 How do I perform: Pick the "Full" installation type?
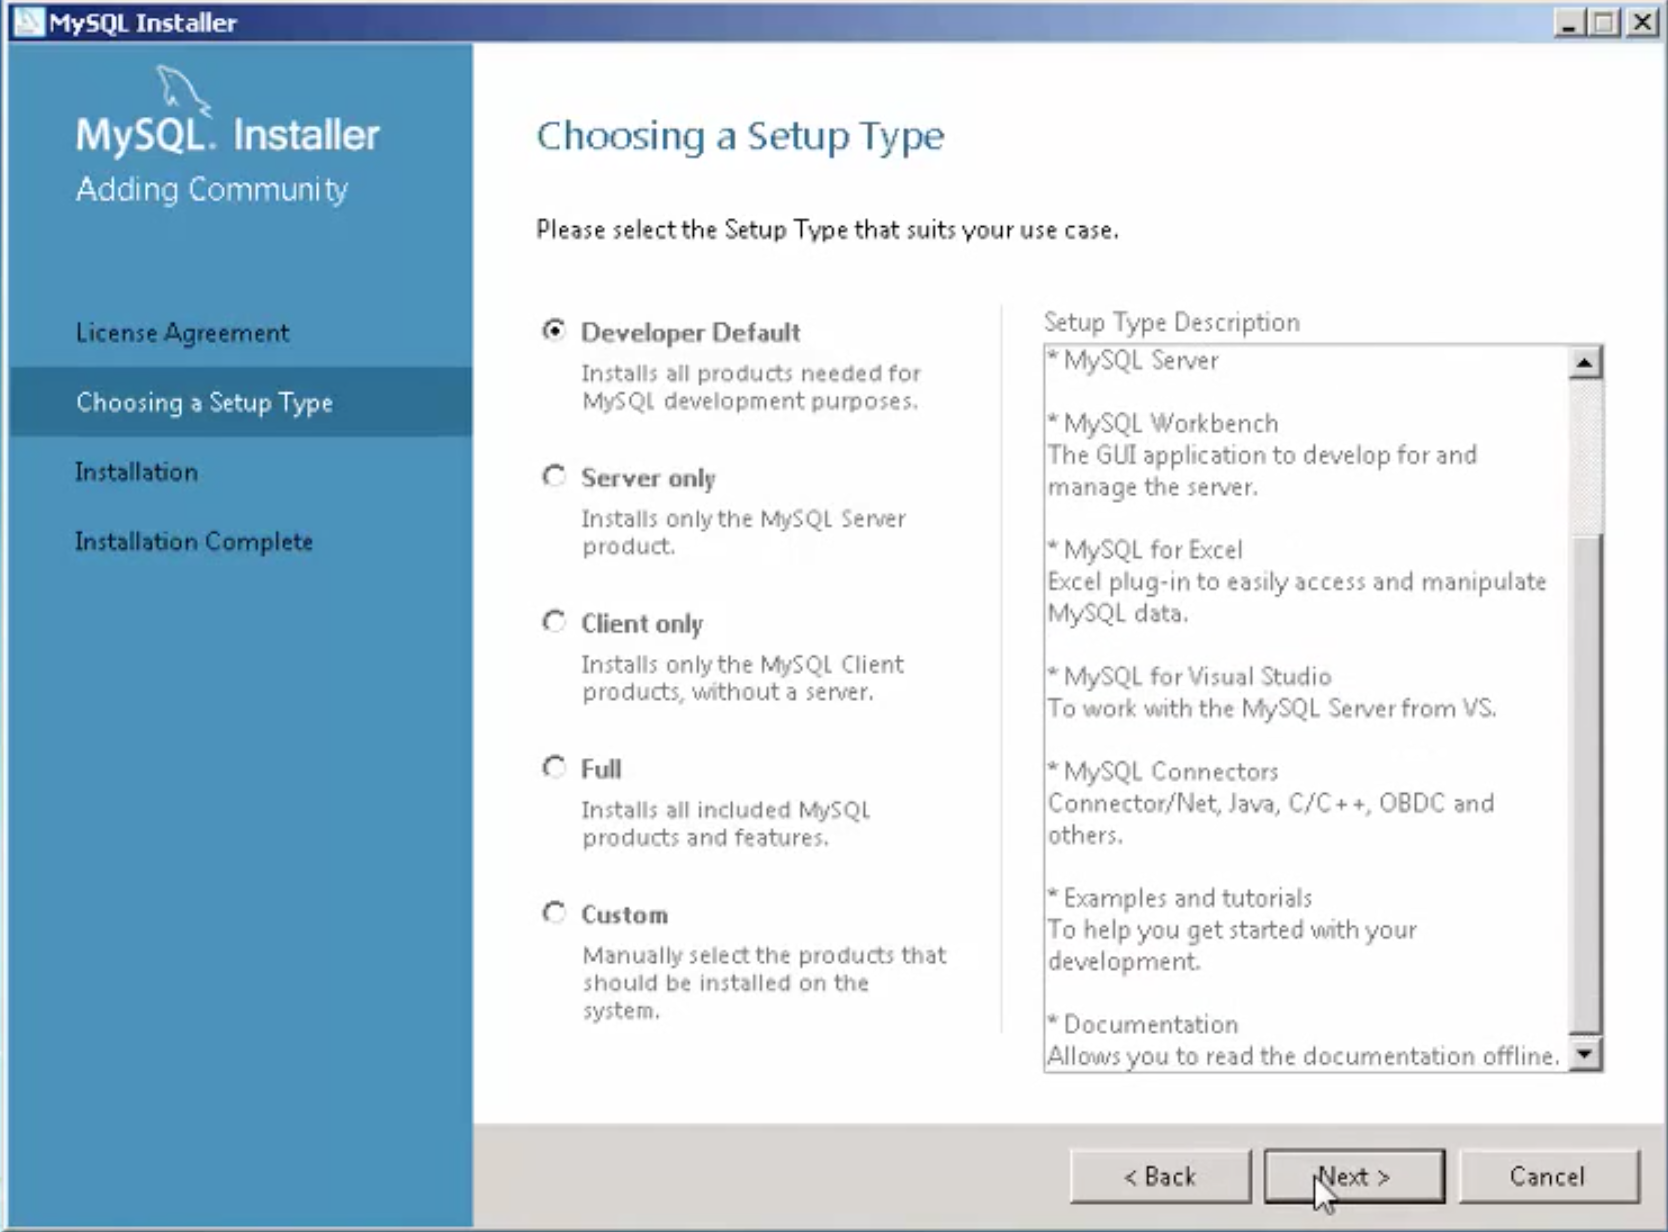coord(556,767)
